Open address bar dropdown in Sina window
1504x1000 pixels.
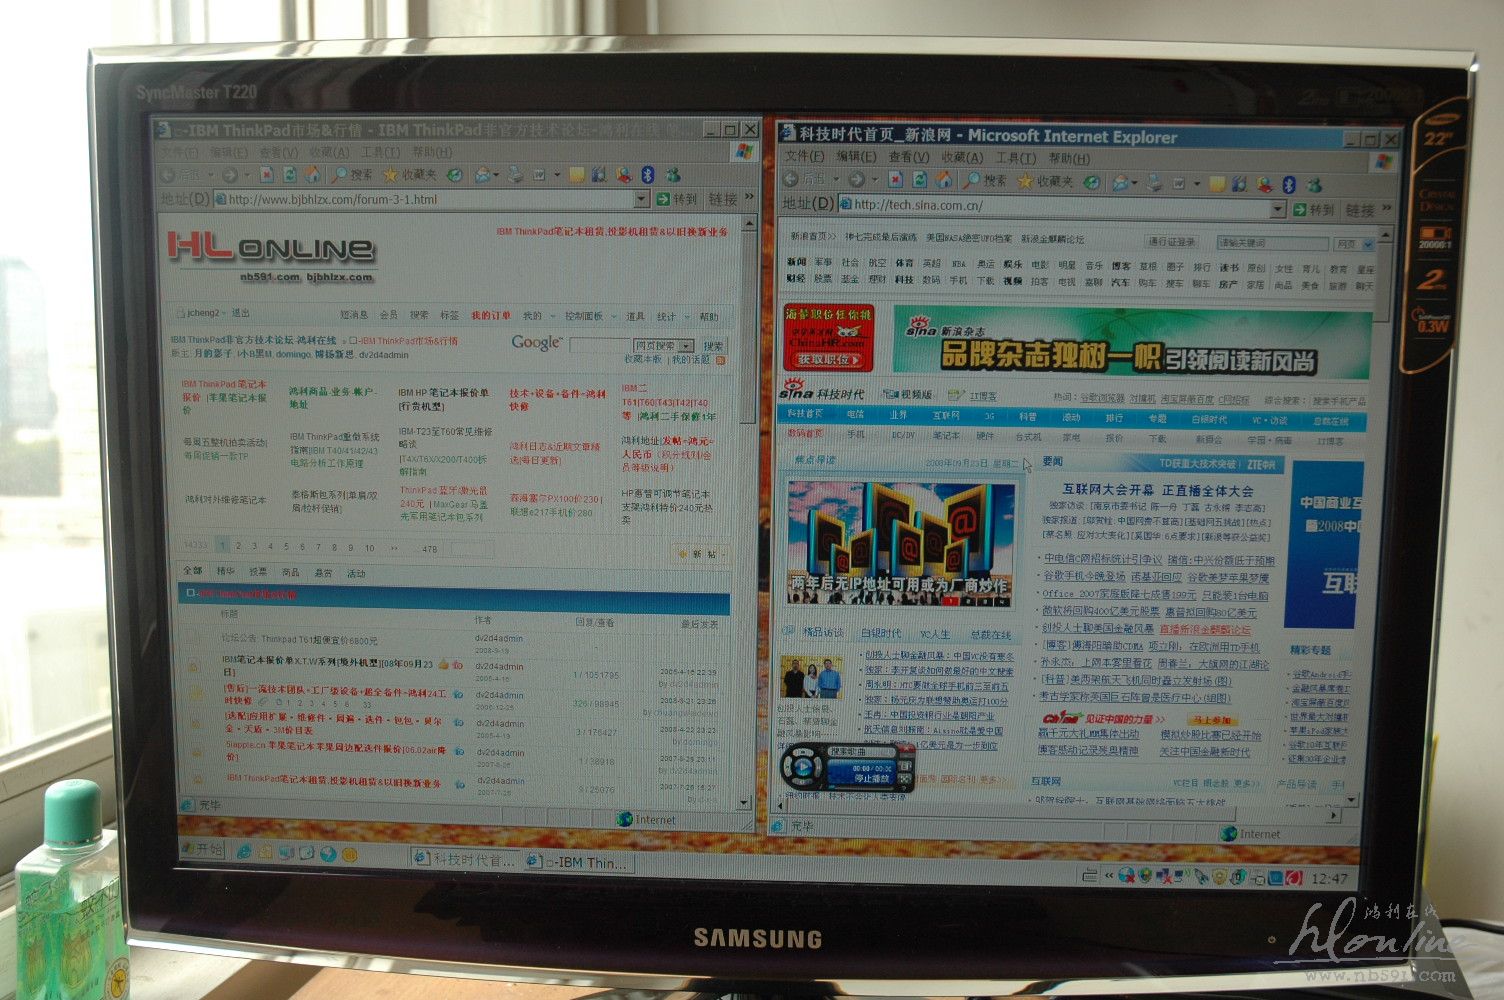point(1277,209)
